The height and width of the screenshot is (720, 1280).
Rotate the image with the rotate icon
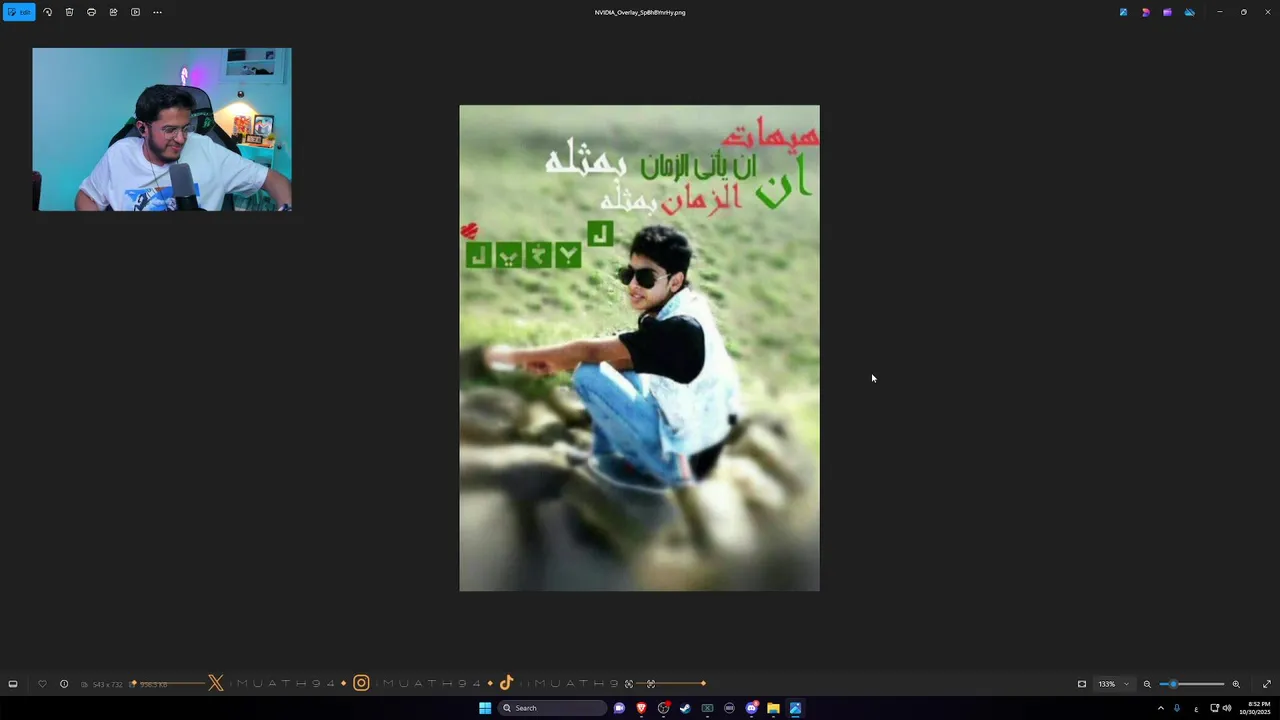point(47,12)
